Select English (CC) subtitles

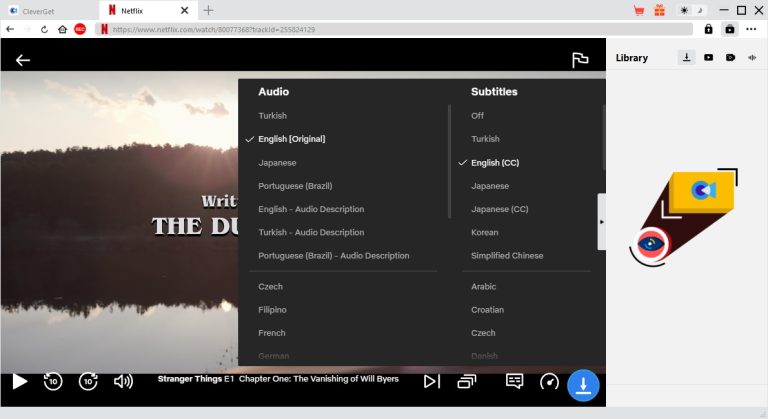[495, 163]
